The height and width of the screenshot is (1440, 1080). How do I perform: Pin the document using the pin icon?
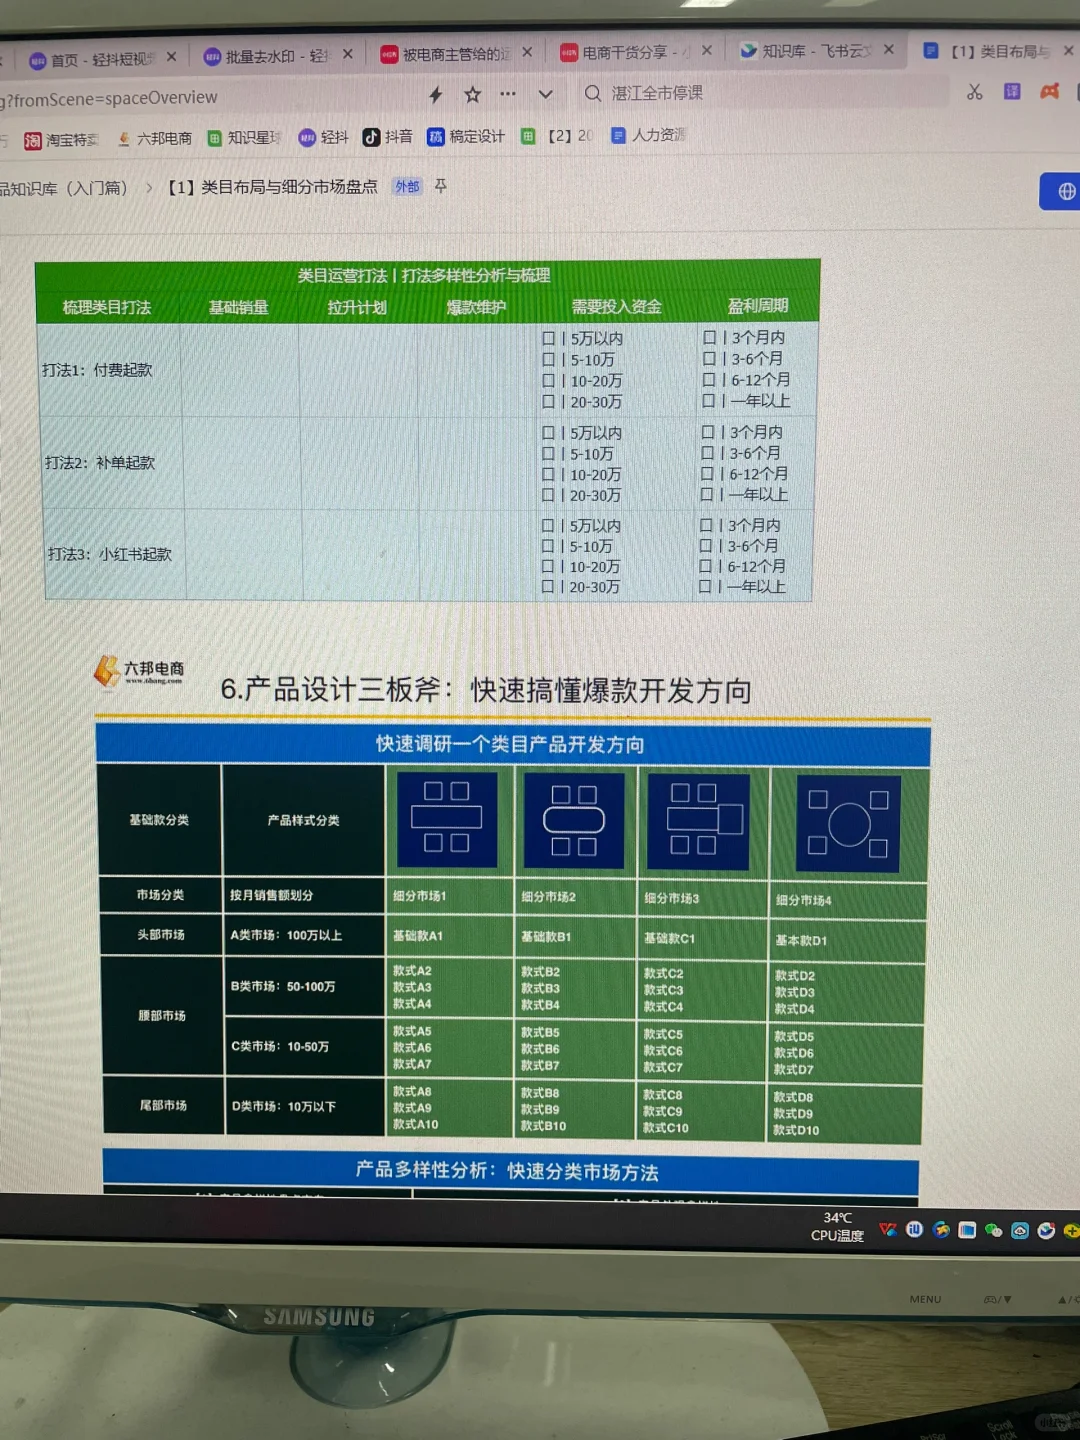tap(440, 186)
